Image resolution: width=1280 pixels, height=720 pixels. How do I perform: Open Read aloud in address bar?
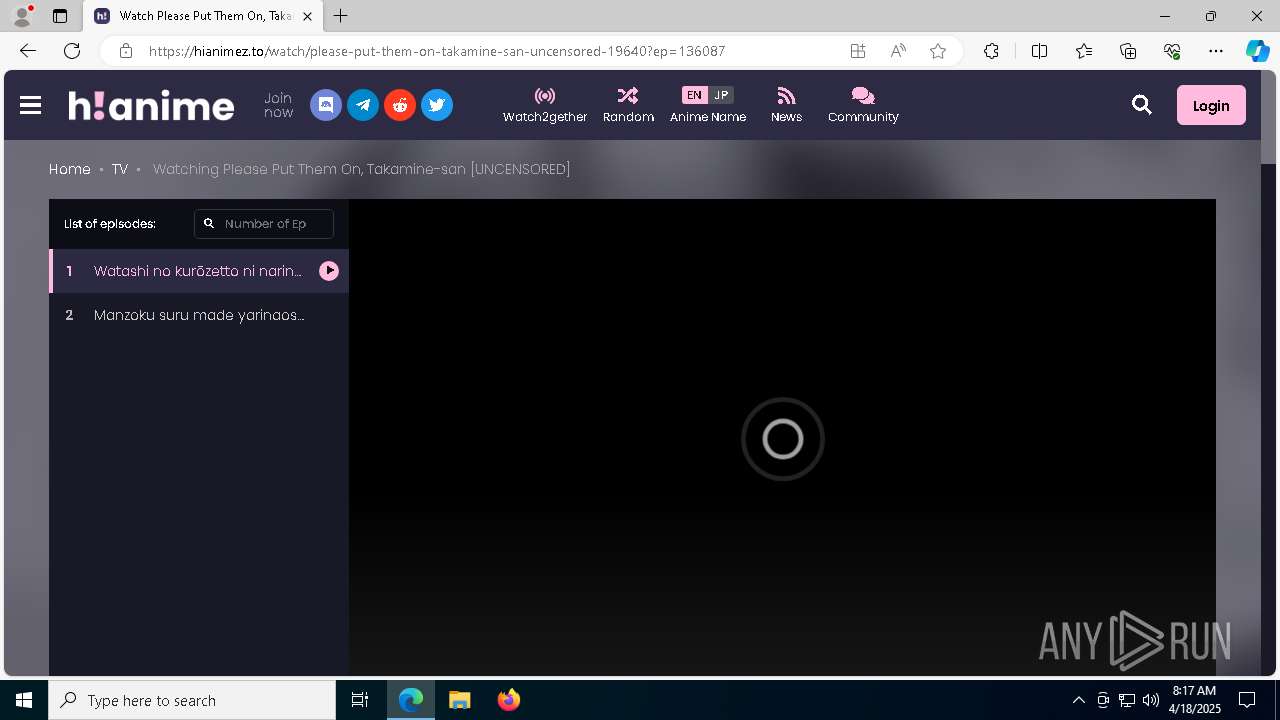(x=898, y=51)
